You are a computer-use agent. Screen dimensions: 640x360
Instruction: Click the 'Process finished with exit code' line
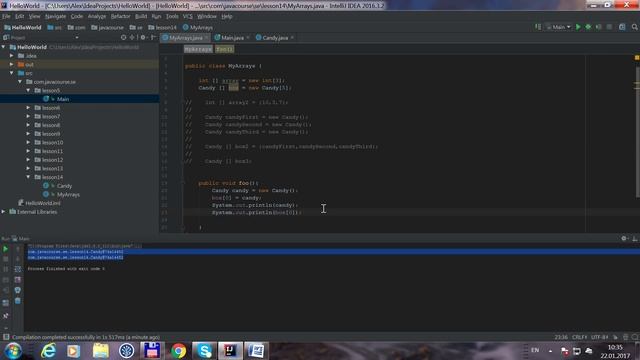click(x=66, y=269)
